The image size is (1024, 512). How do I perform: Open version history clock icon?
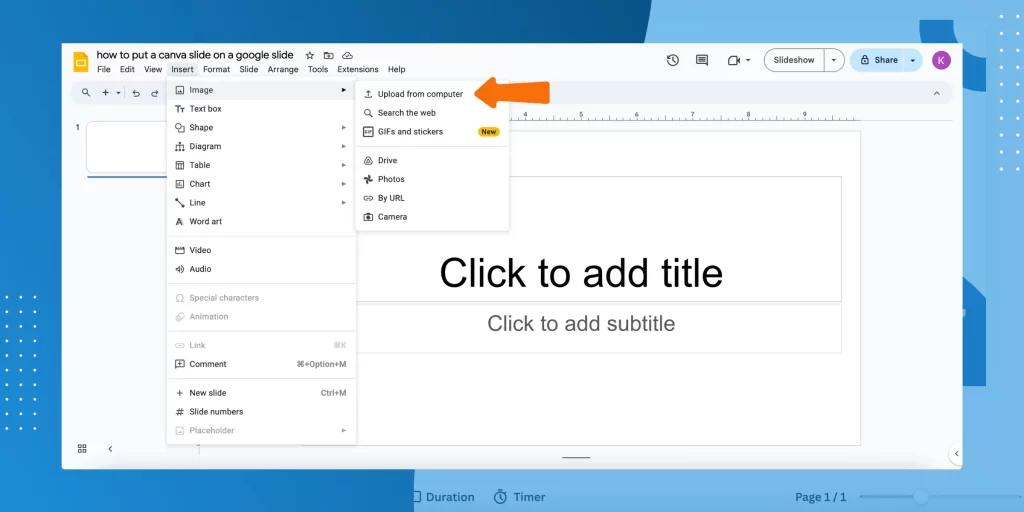point(673,60)
